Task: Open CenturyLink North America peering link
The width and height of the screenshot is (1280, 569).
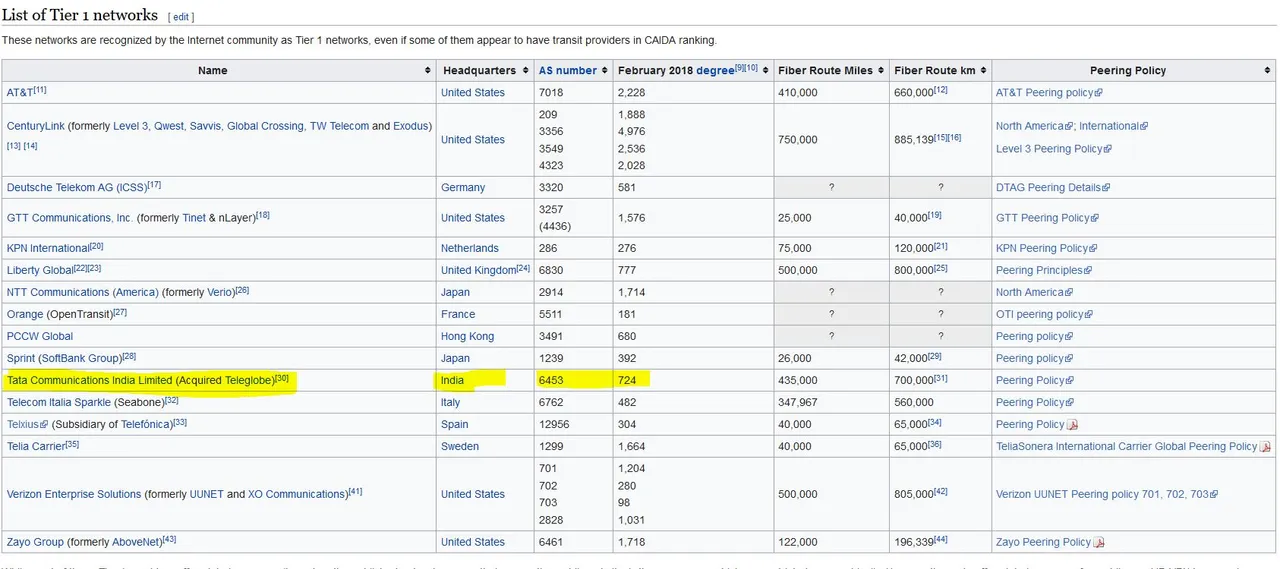Action: tap(1030, 127)
